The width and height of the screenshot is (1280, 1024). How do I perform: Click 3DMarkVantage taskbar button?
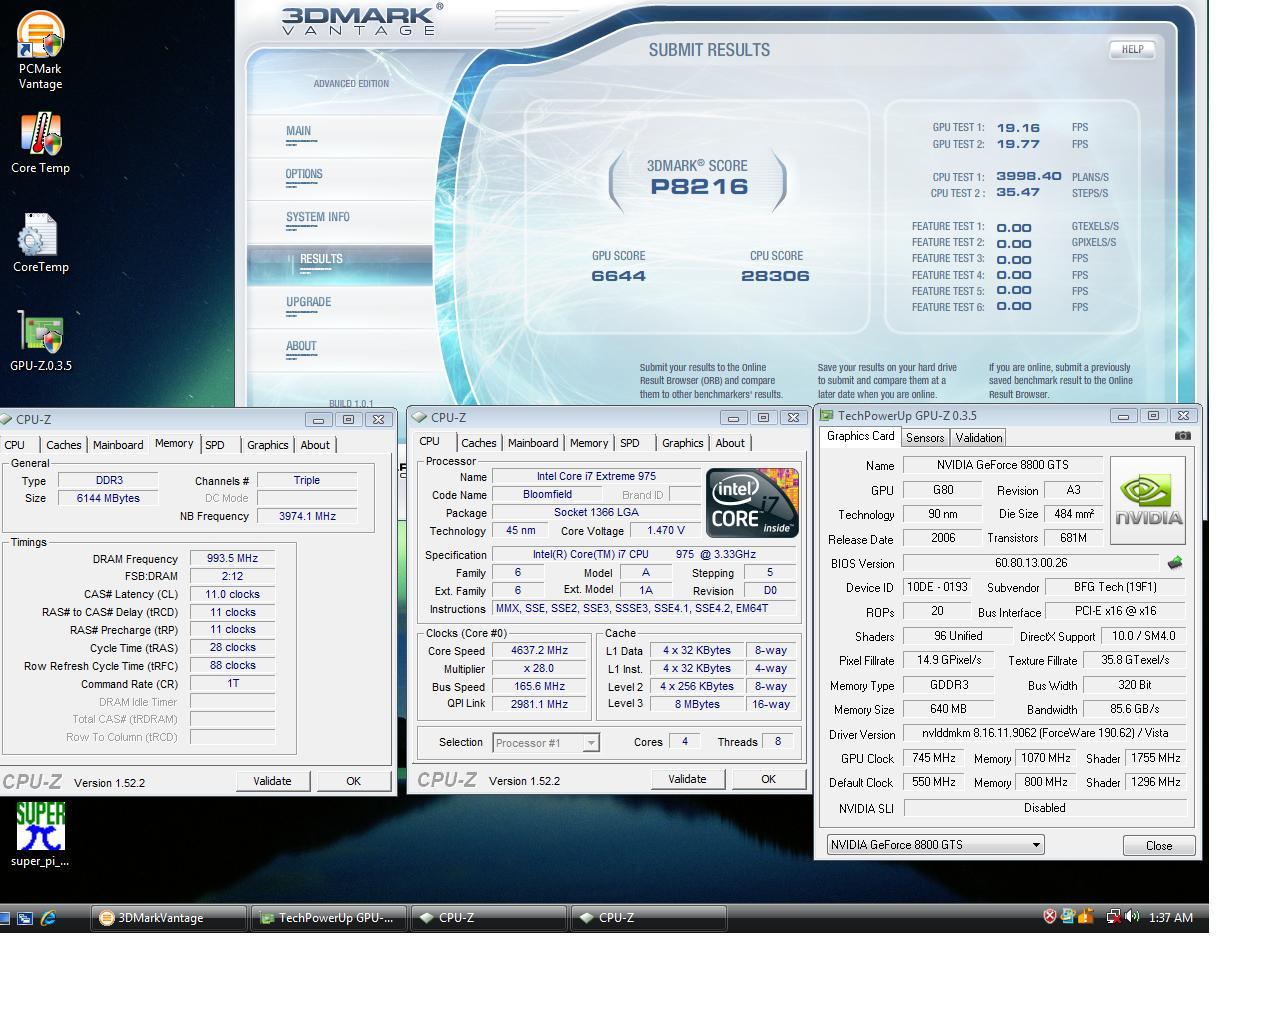(170, 917)
